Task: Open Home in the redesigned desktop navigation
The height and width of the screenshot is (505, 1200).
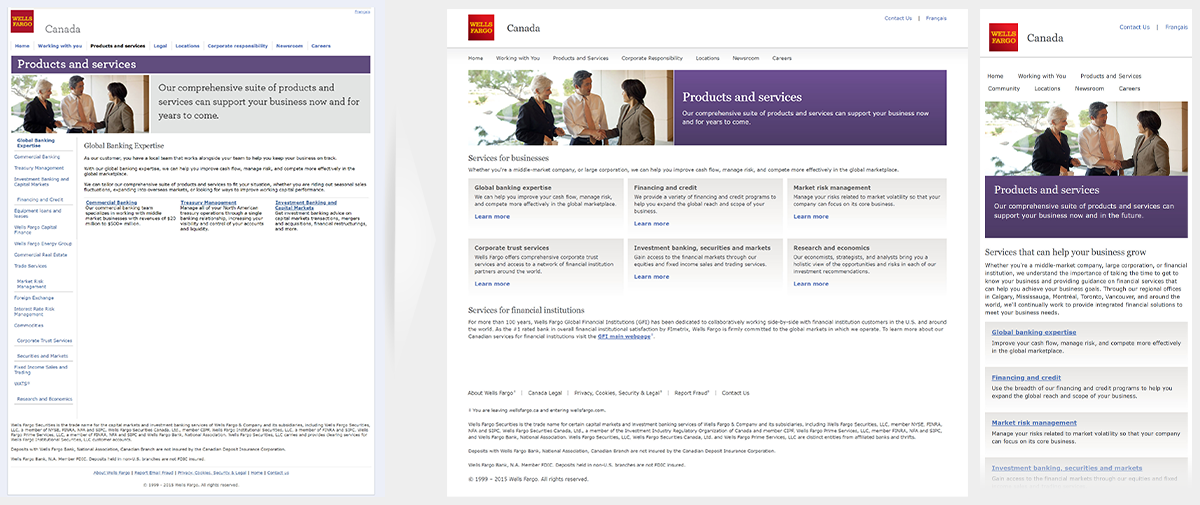Action: [476, 58]
